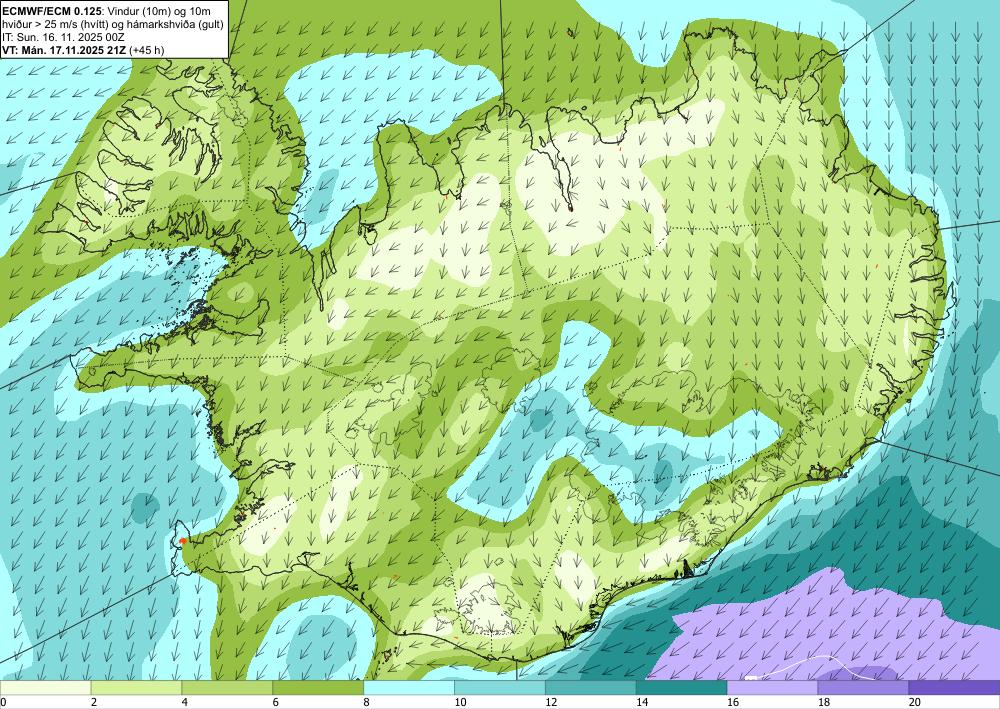This screenshot has height=709, width=1000.
Task: Click the 18–20 m/s purple legend swatch
Action: point(863,688)
